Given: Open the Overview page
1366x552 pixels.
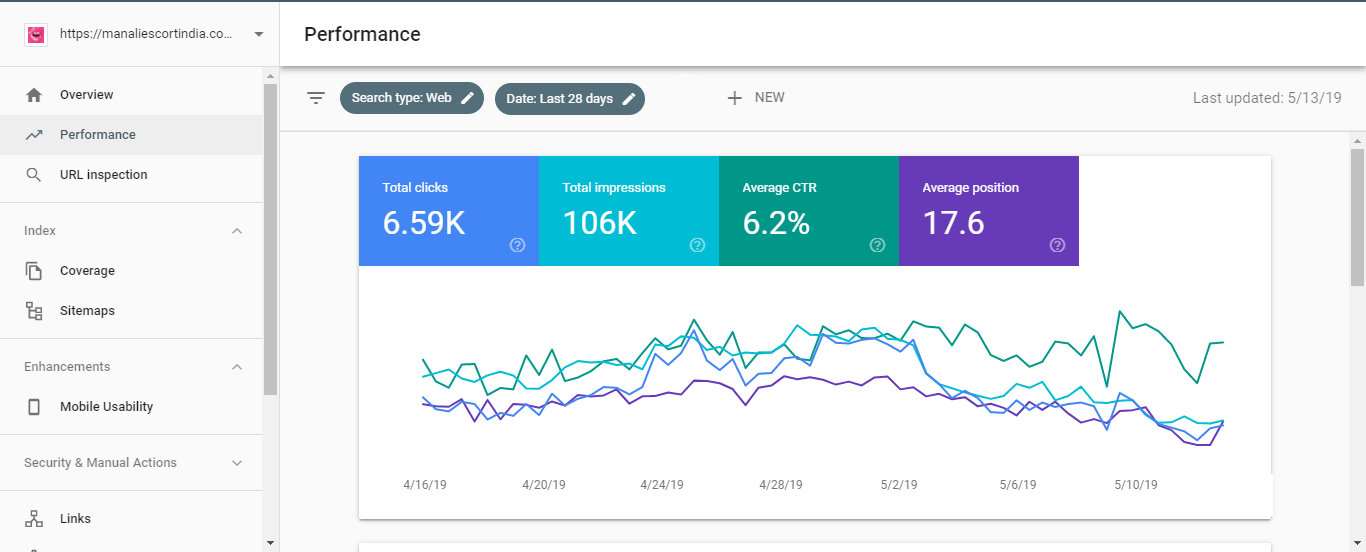Looking at the screenshot, I should tap(86, 95).
